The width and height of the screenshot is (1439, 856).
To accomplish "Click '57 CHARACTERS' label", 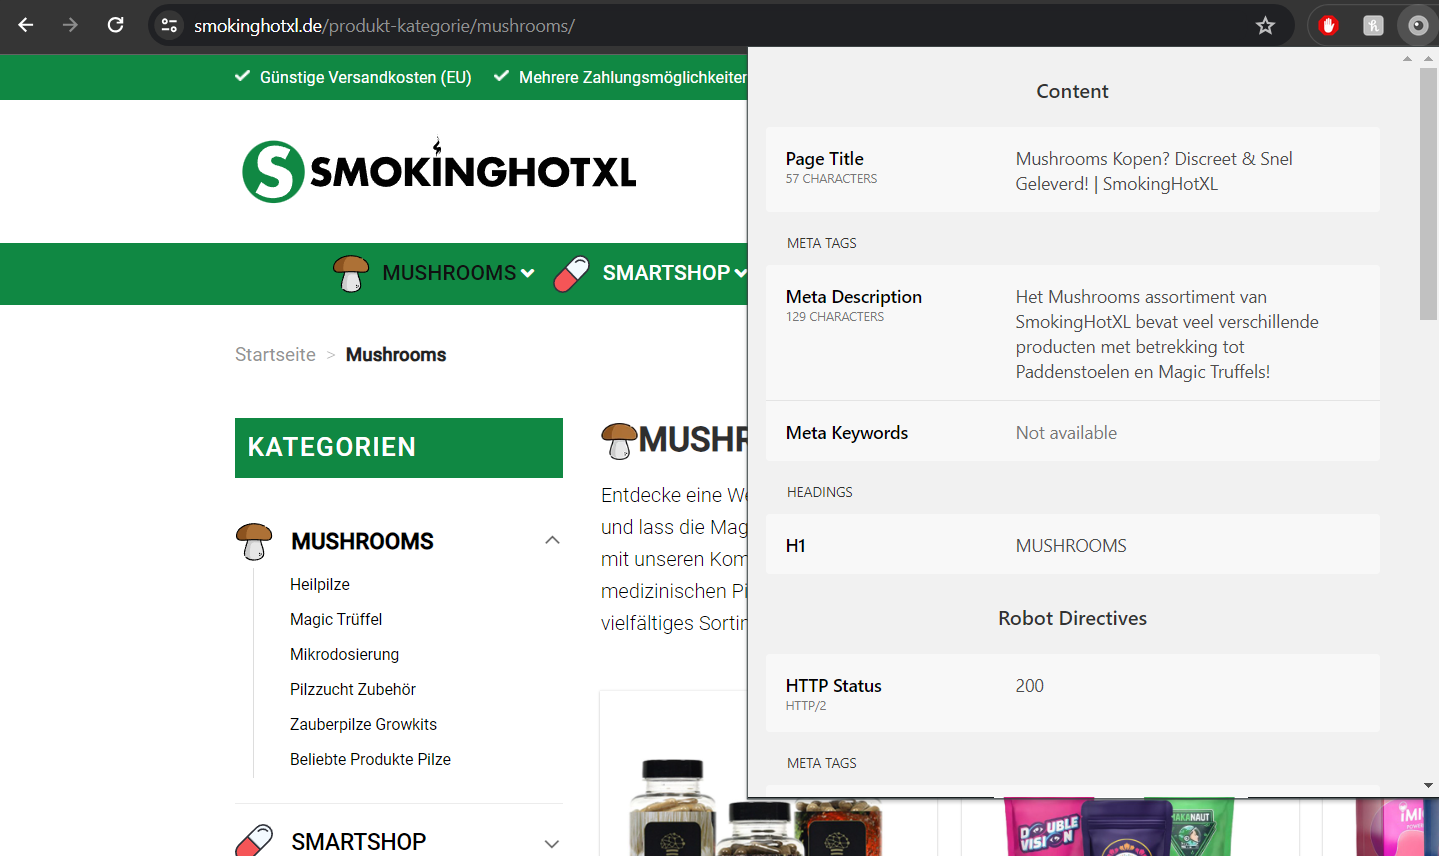I will click(x=831, y=179).
